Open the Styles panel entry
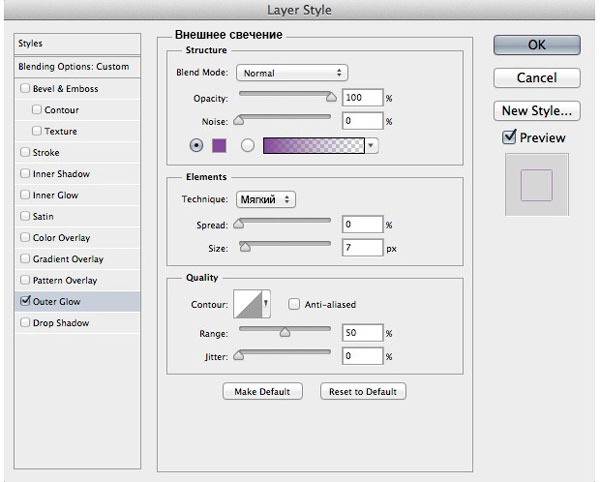600x482 pixels. tap(77, 43)
